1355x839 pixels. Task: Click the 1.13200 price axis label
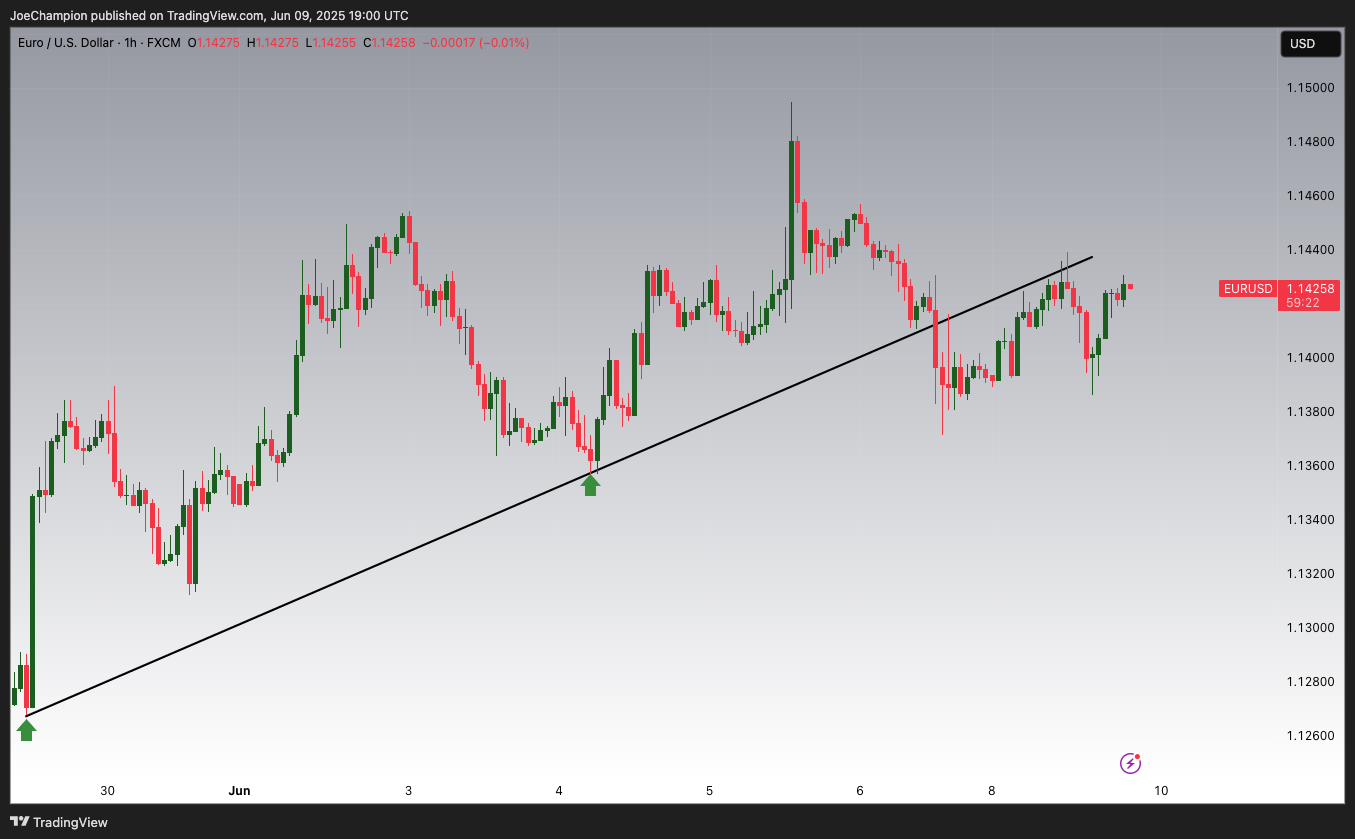[x=1309, y=574]
